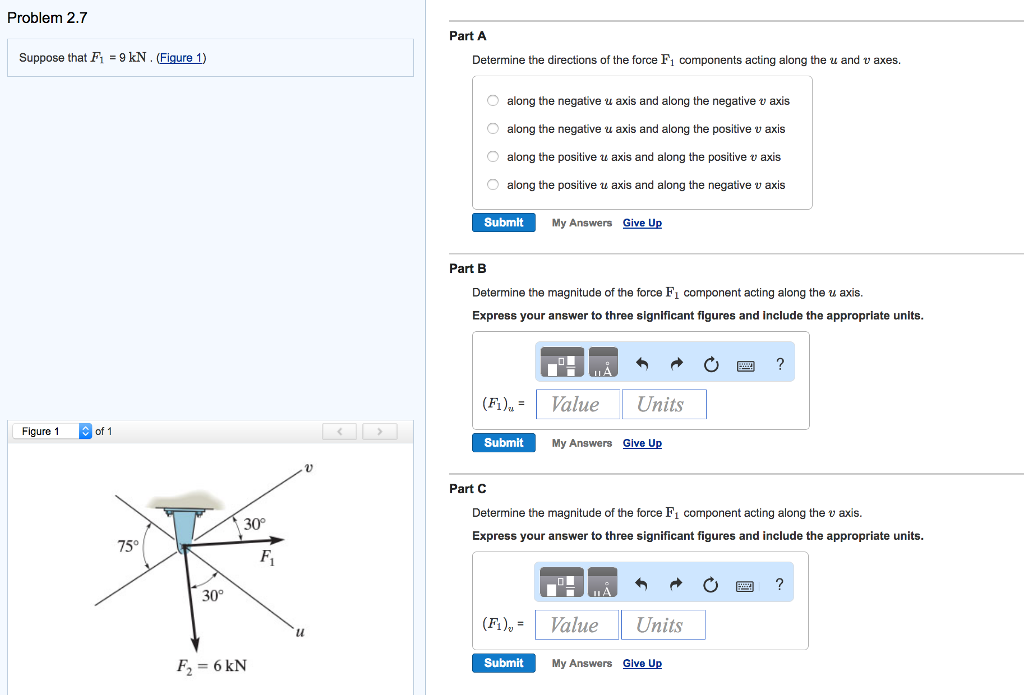Select 'along the positive u axis and along the negative v axis'
1024x695 pixels.
pos(492,185)
